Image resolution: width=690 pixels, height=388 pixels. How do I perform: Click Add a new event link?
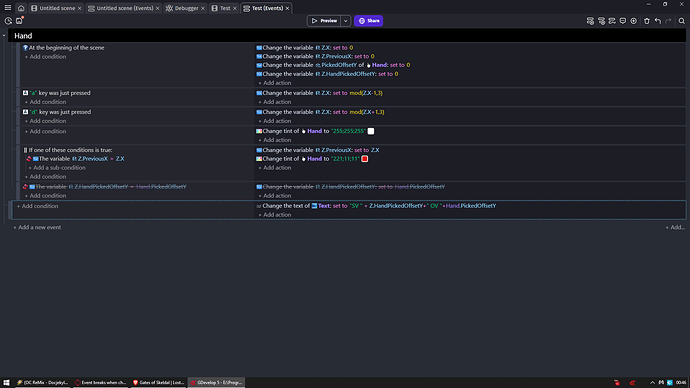(37, 227)
